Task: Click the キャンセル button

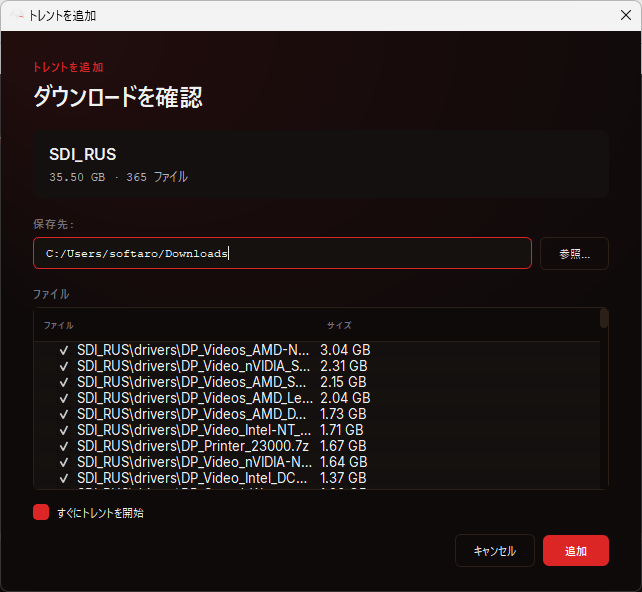Action: 495,551
